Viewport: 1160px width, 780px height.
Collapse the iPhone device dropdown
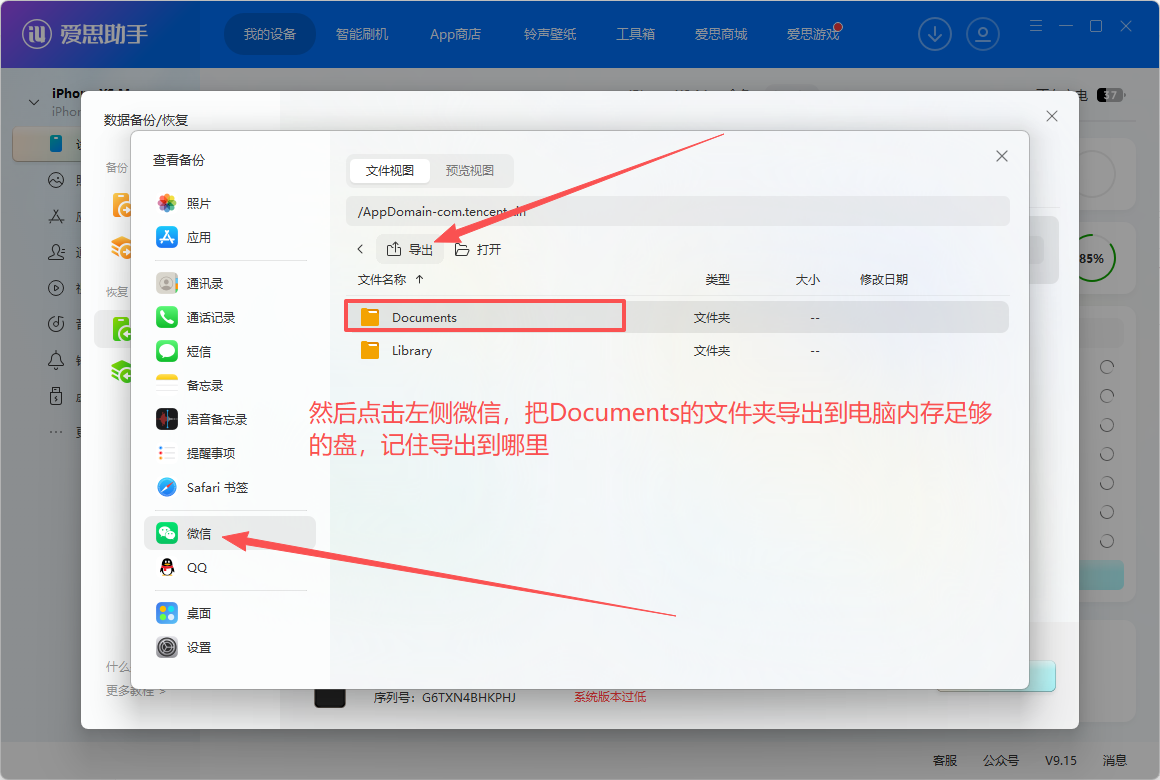point(34,102)
